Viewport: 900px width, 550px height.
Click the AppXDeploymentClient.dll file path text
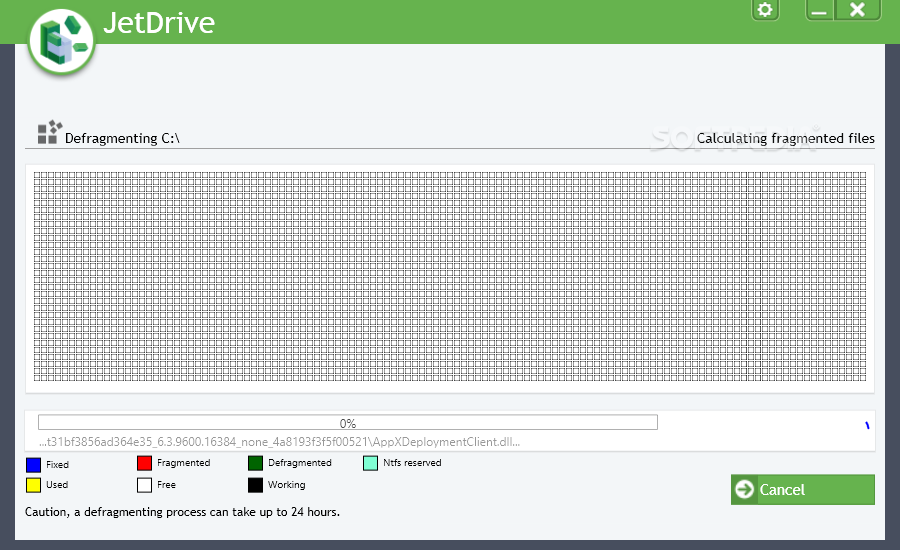point(280,442)
